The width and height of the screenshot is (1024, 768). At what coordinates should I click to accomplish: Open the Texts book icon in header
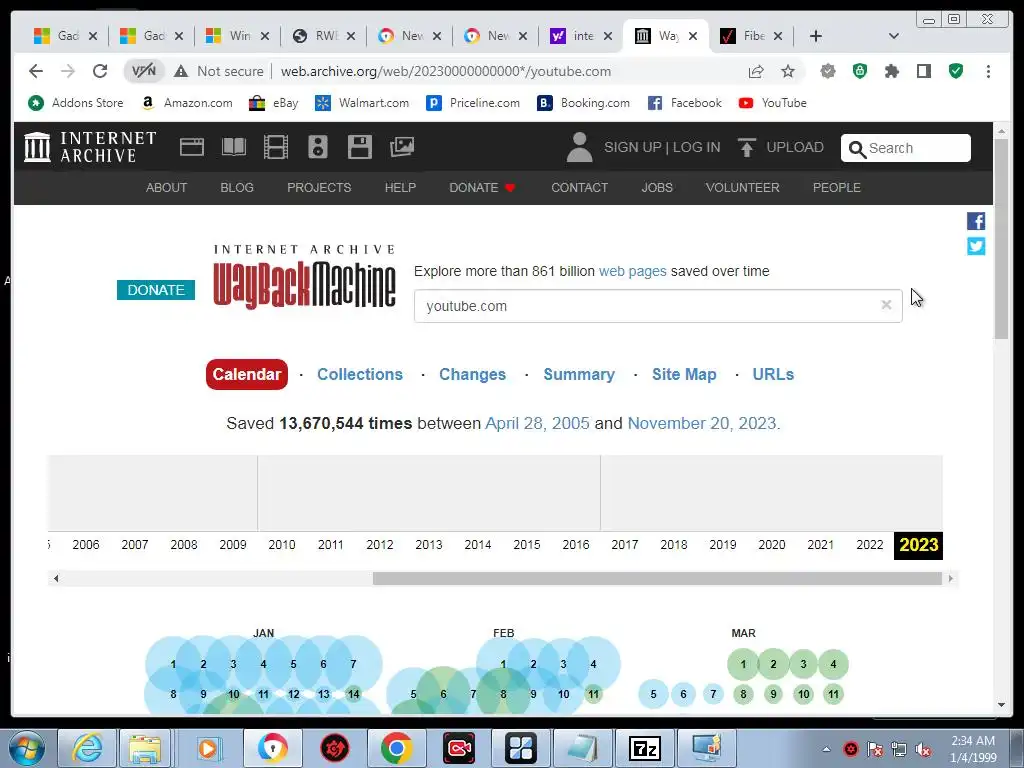click(x=234, y=147)
